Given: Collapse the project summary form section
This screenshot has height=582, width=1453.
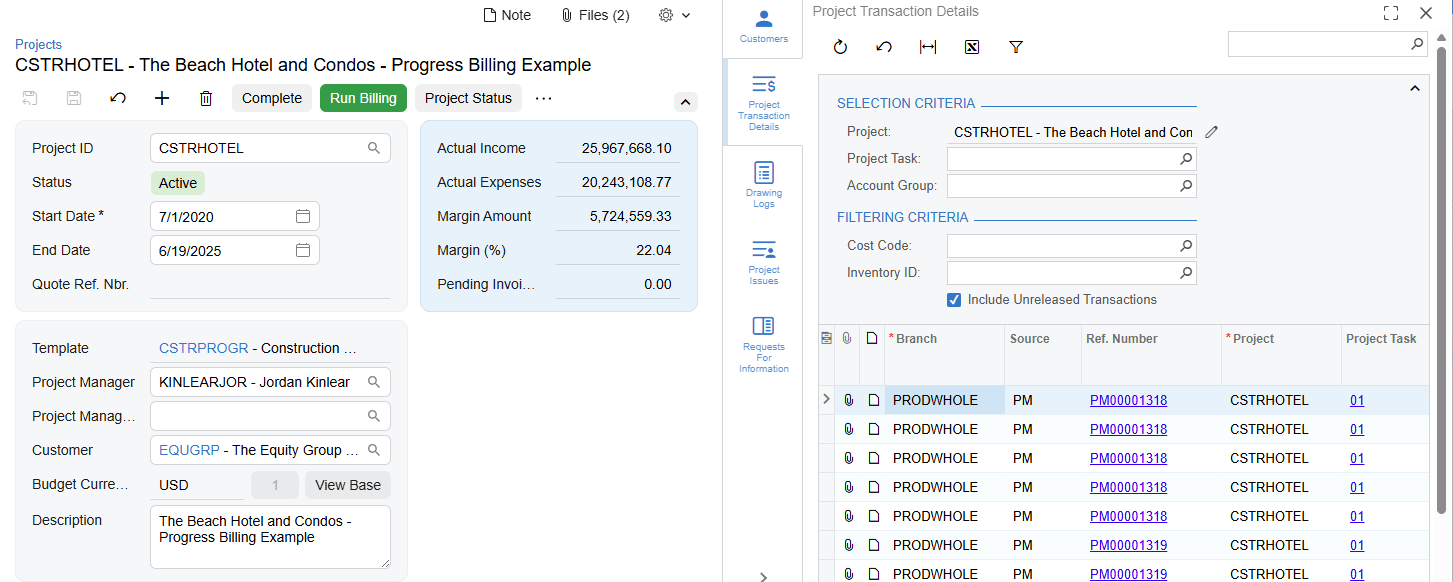Looking at the screenshot, I should pos(685,102).
